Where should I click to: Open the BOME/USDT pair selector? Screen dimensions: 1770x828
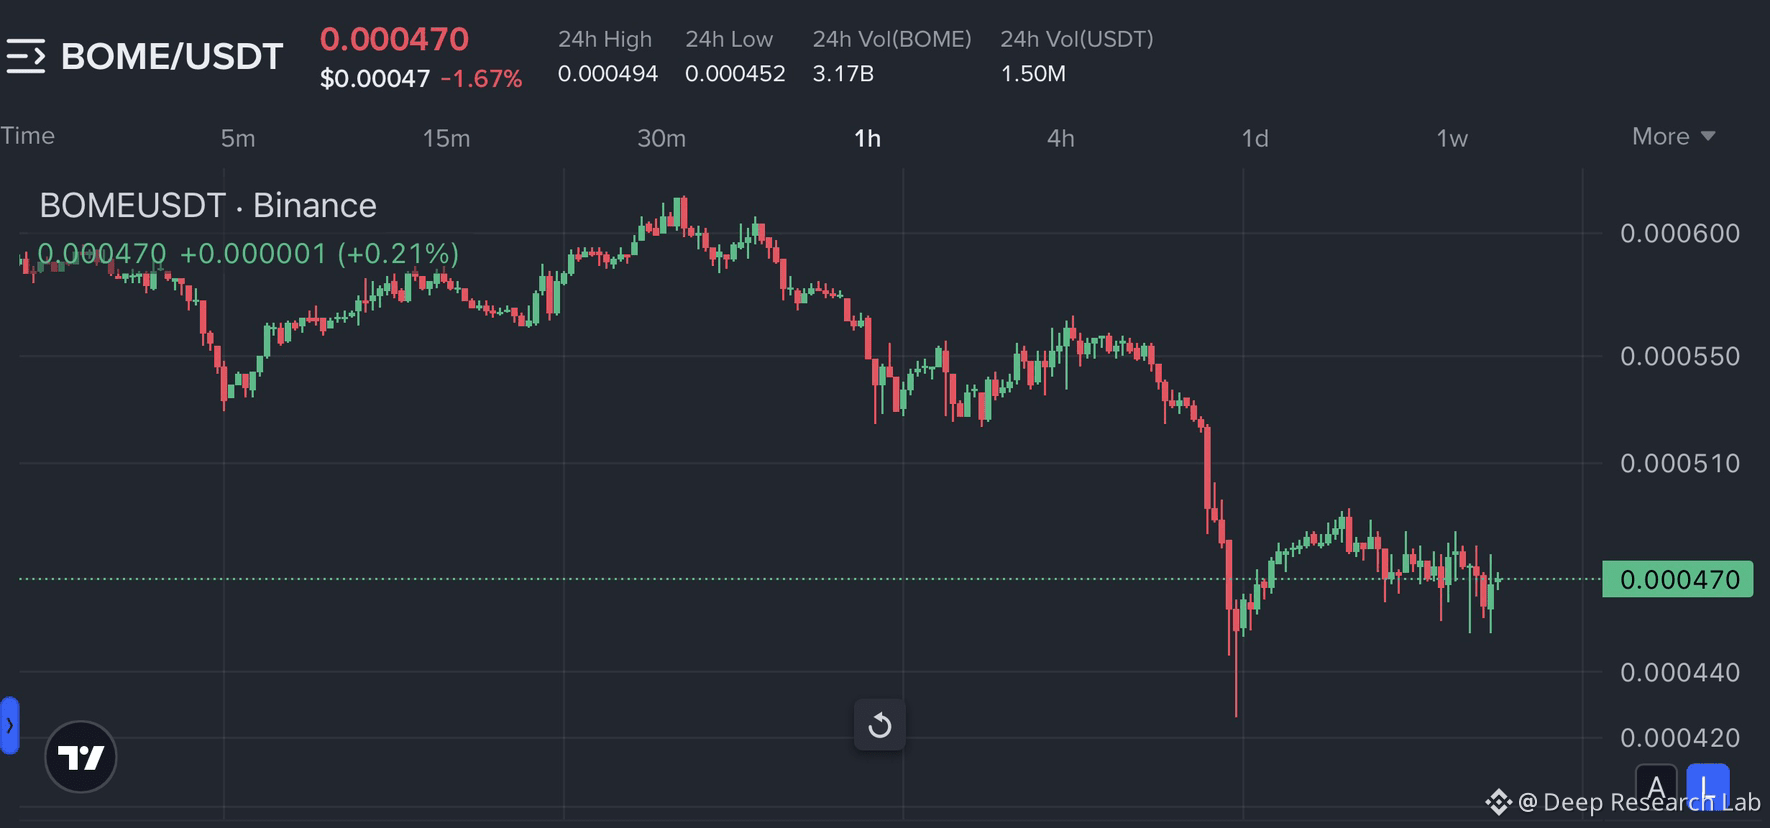click(172, 56)
